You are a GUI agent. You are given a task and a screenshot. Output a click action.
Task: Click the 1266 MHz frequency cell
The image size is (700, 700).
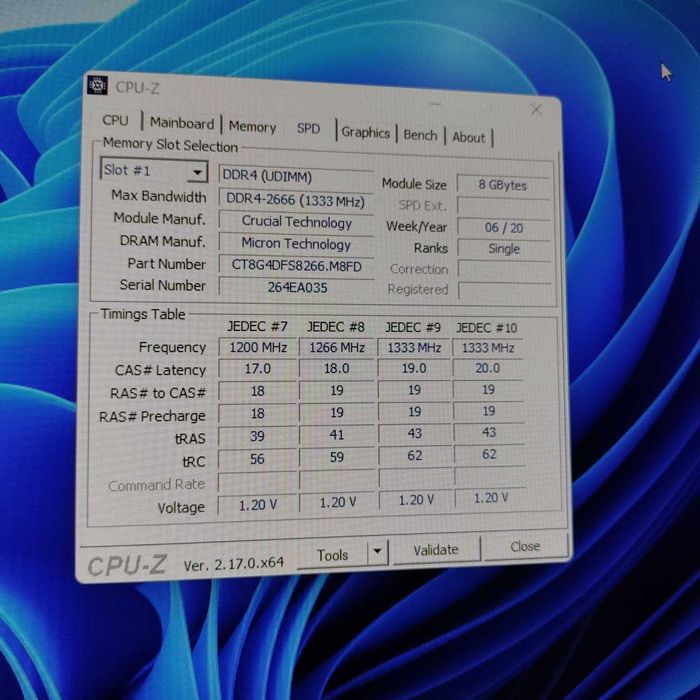(337, 347)
